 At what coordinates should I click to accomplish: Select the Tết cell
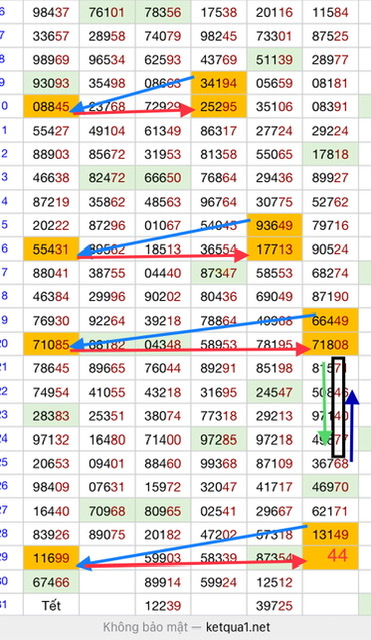click(51, 605)
